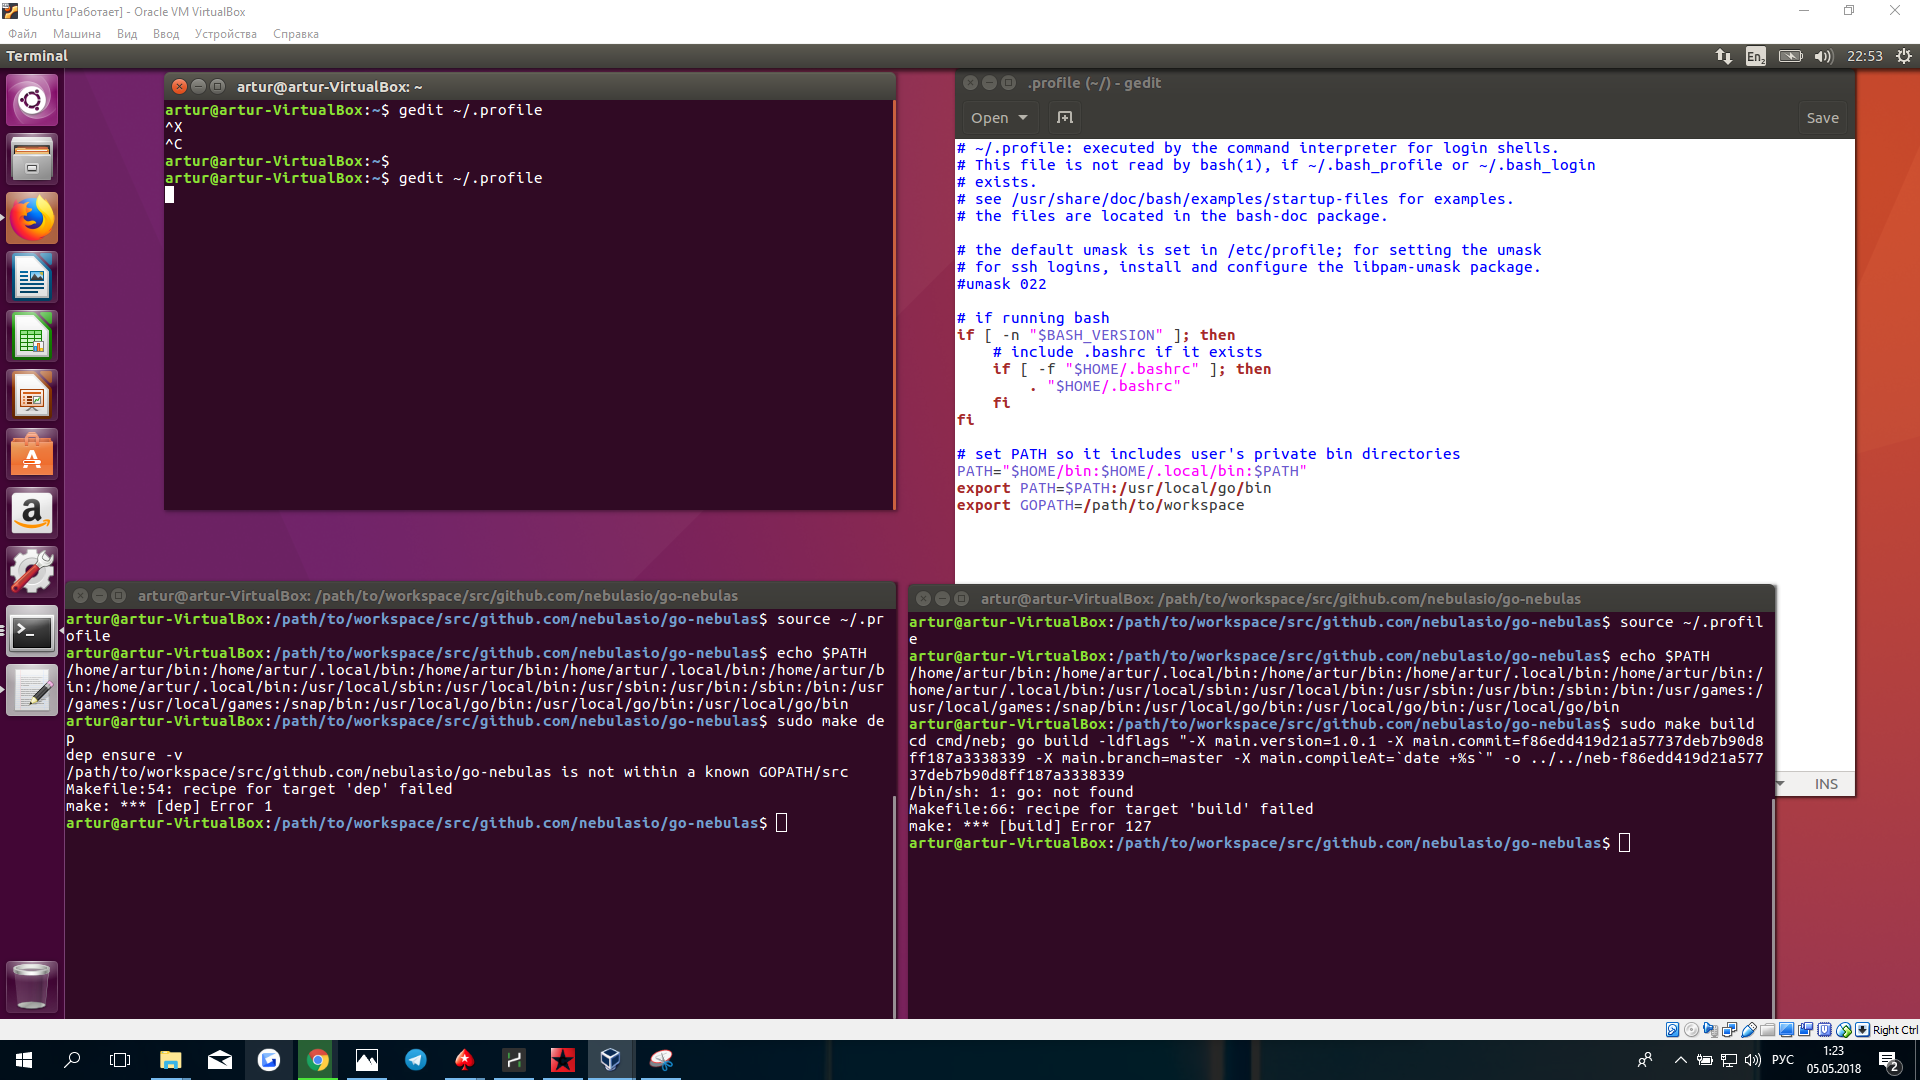Launch LibreOffice Writer from the dock
Viewport: 1920px width, 1080px height.
(x=32, y=278)
